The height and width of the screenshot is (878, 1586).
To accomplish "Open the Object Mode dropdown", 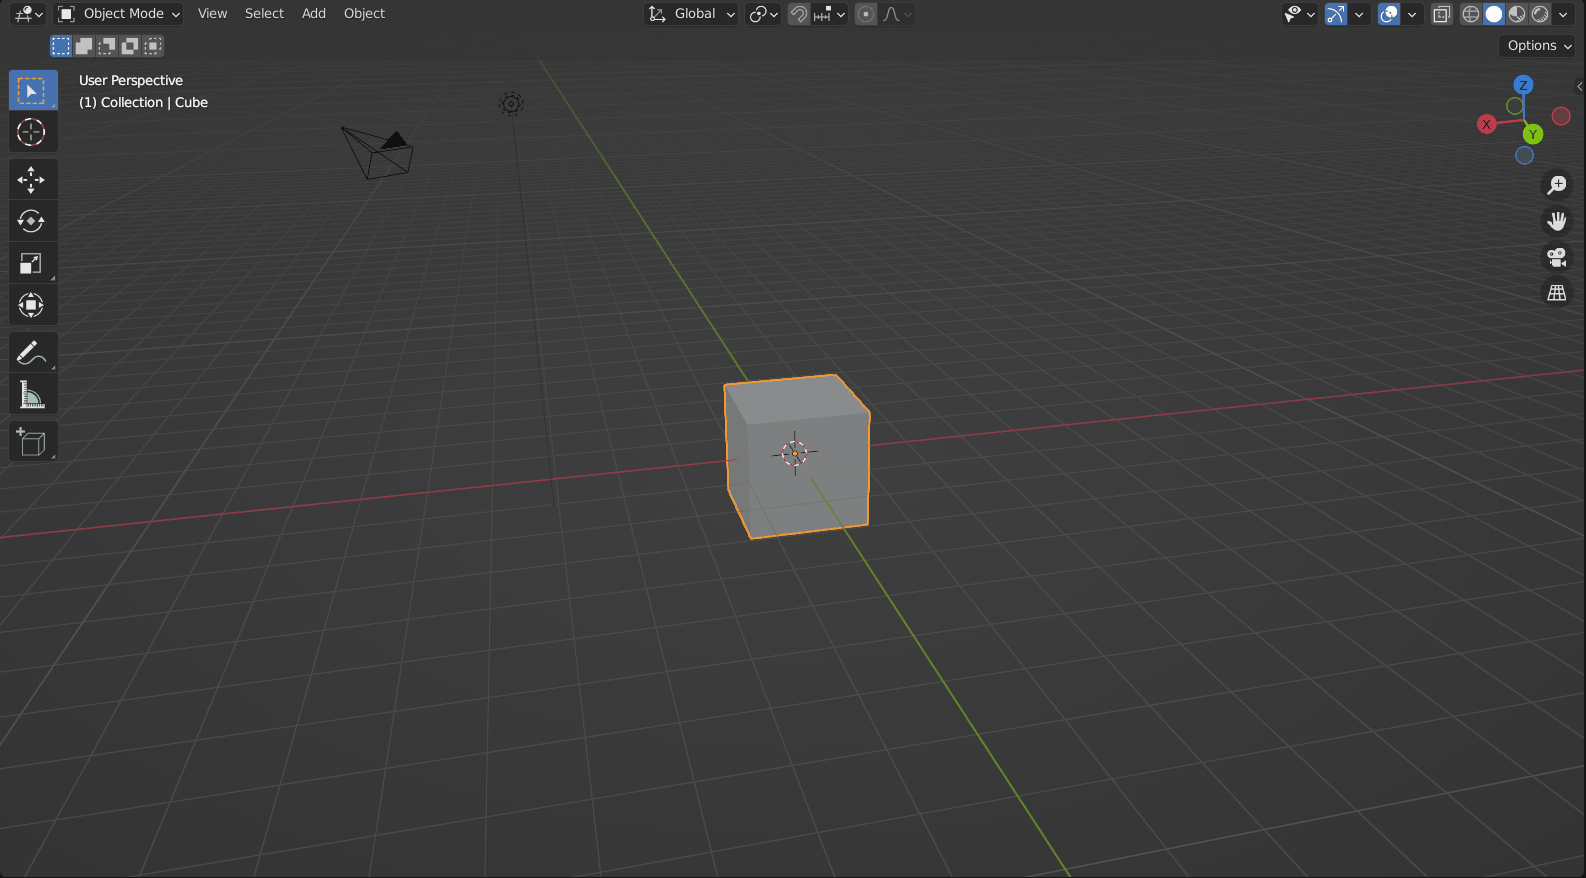I will point(119,14).
